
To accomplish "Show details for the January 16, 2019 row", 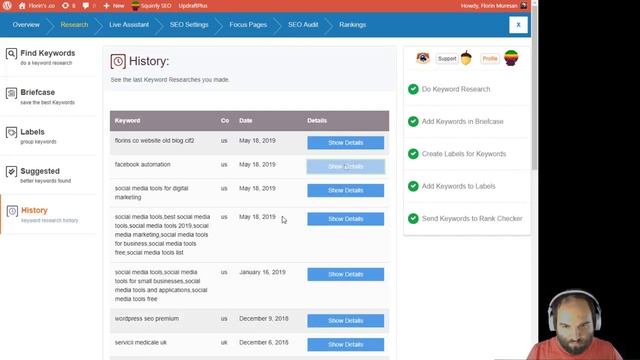I will coord(346,274).
